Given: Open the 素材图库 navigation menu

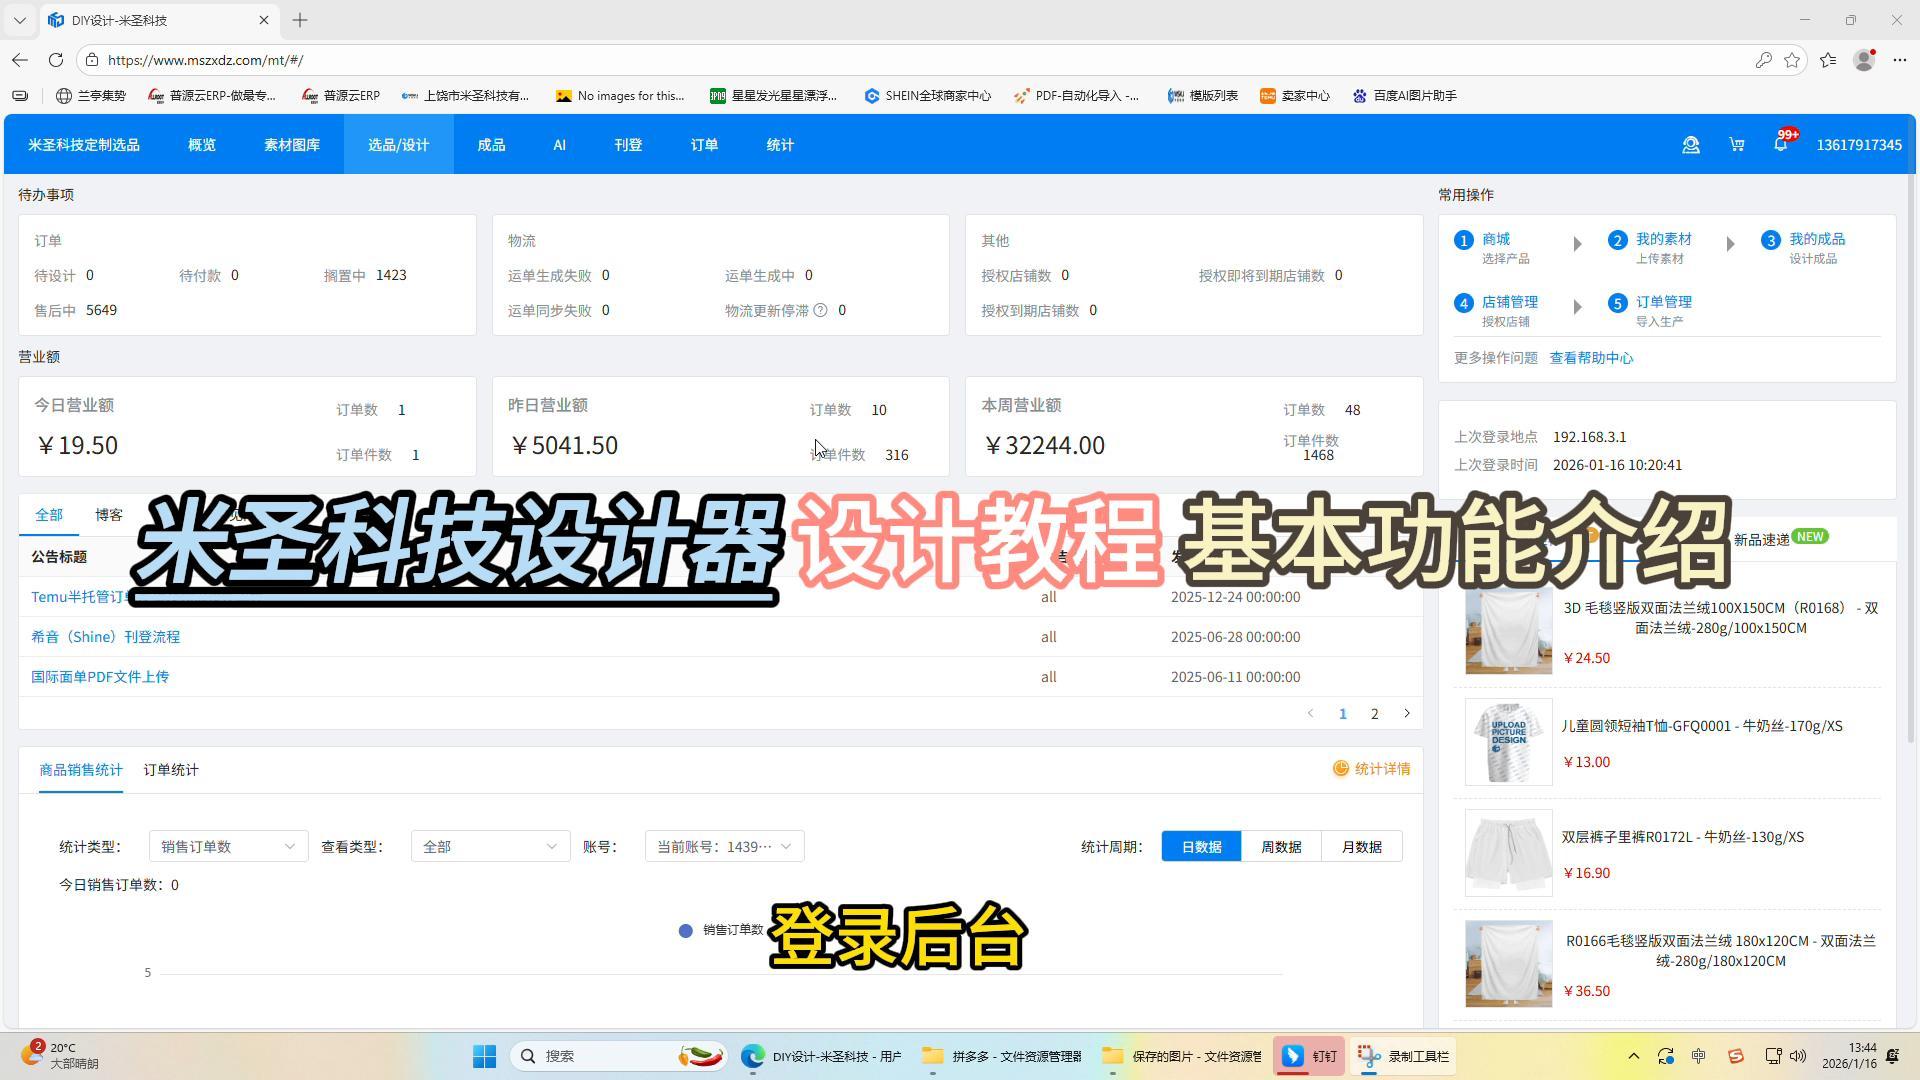Looking at the screenshot, I should pos(292,145).
